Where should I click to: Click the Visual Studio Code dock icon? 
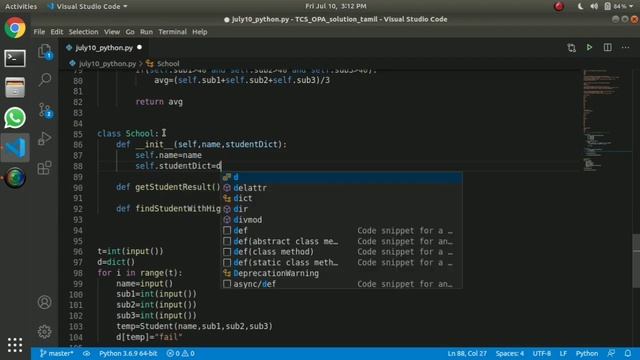pyautogui.click(x=15, y=148)
